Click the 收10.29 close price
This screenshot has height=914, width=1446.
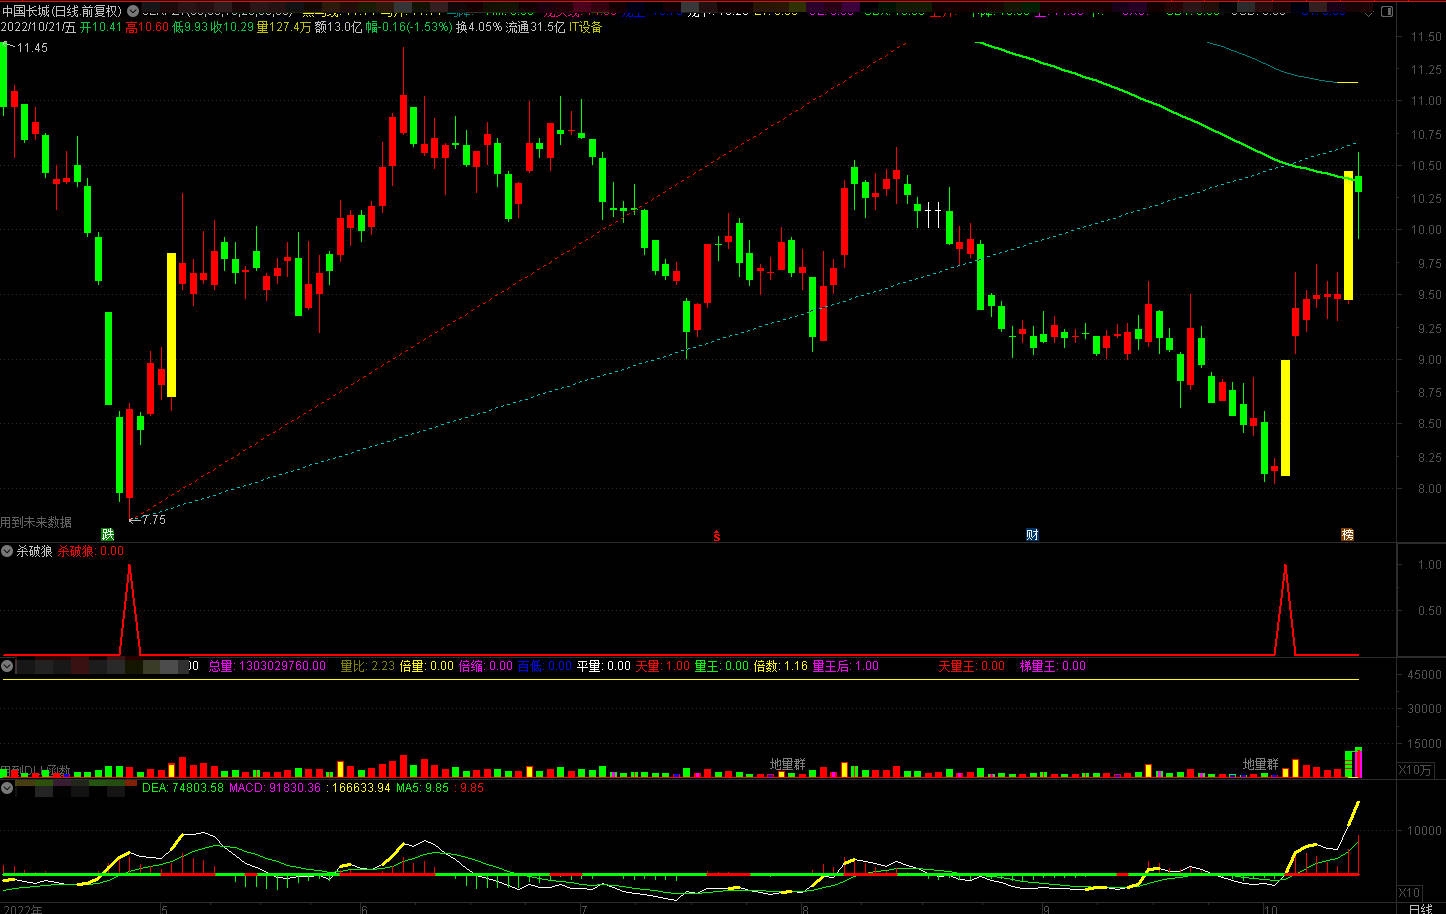tap(232, 28)
